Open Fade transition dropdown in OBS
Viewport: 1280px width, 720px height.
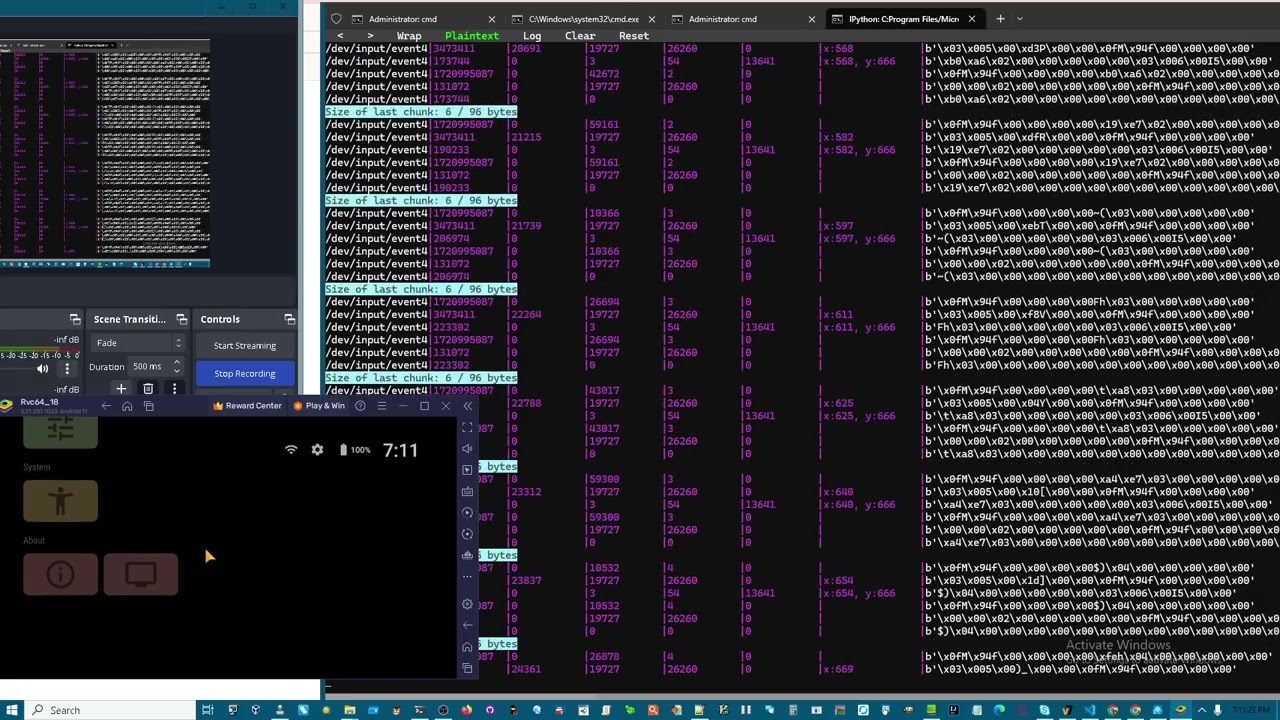[137, 343]
